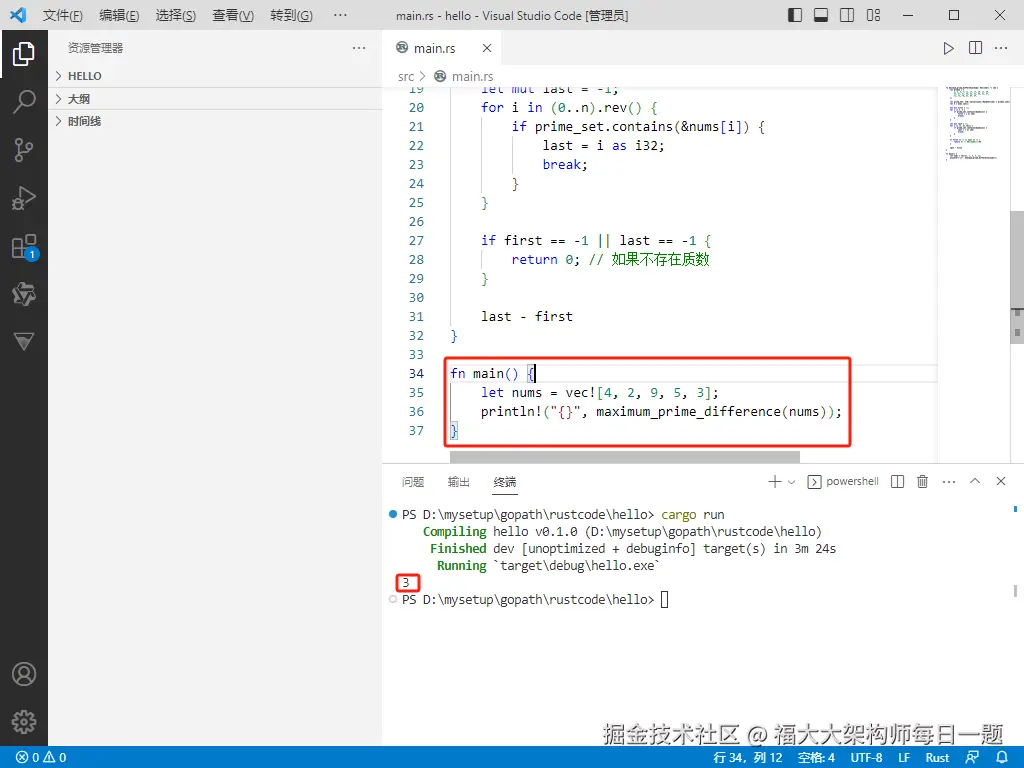The width and height of the screenshot is (1024, 768).
Task: Open terminal panel more actions ellipsis
Action: 949,481
